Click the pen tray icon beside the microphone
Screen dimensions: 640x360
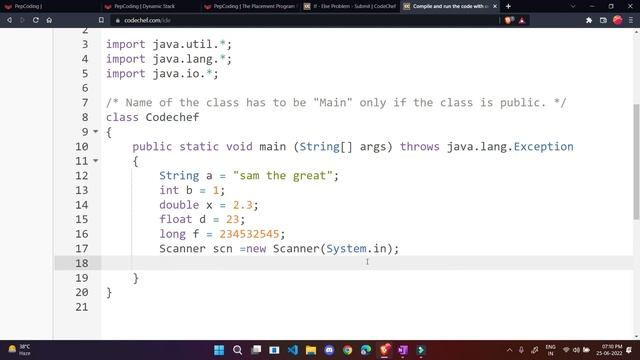535,350
